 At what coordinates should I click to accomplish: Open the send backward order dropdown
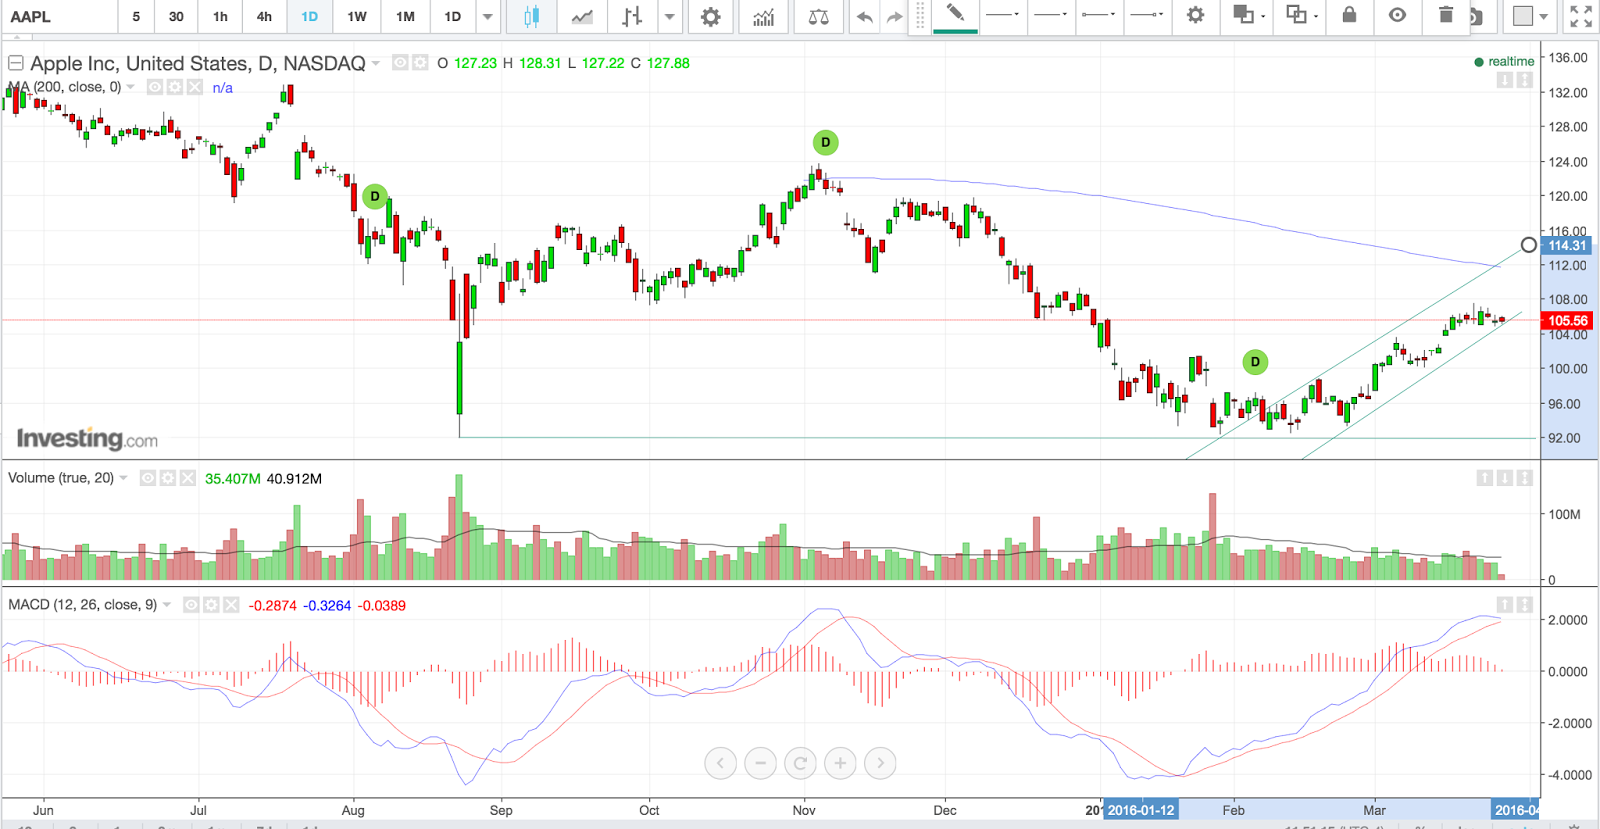[x=1301, y=15]
